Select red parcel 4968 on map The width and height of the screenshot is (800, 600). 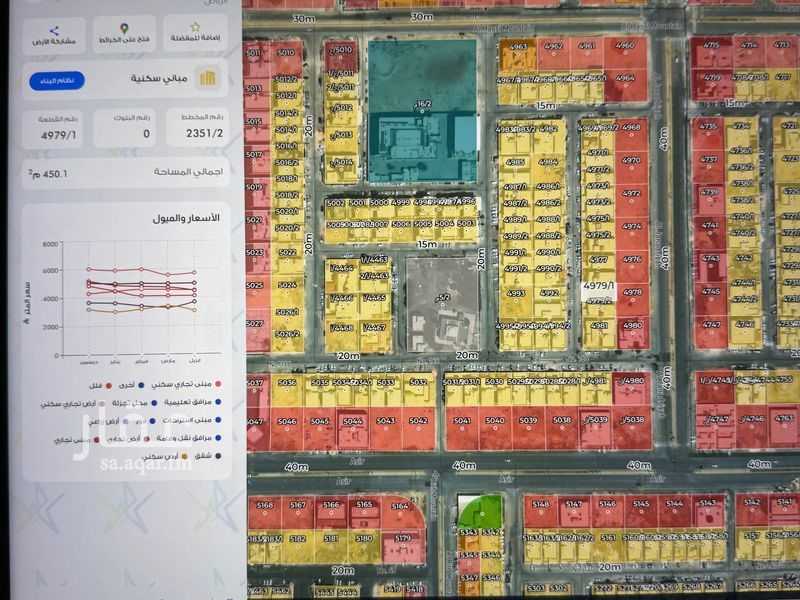(x=632, y=135)
